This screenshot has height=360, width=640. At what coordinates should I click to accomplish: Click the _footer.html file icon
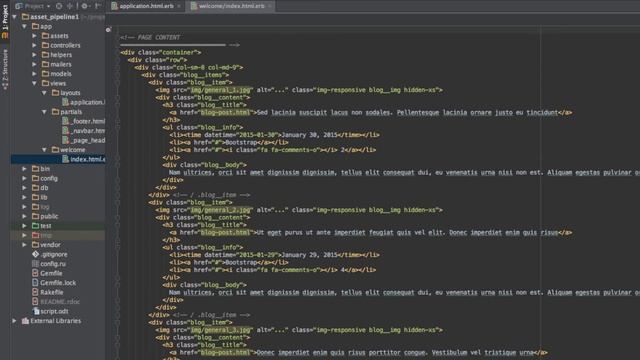[x=65, y=121]
